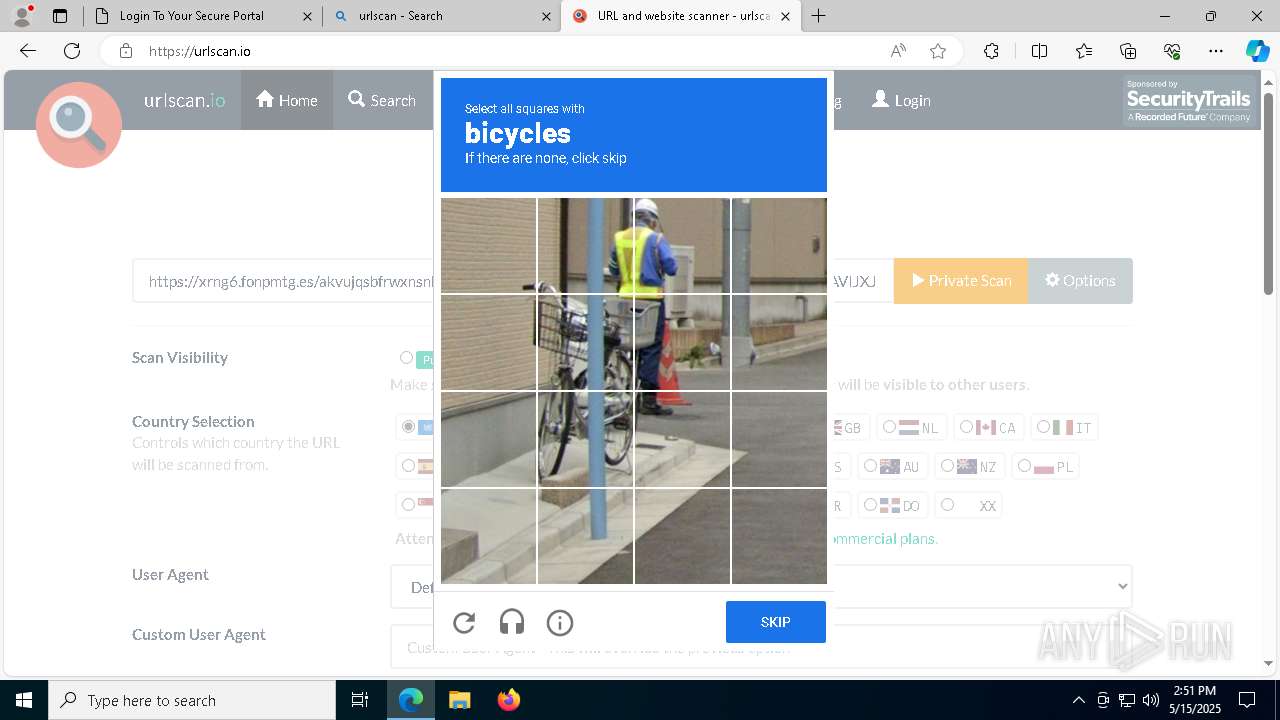
Task: Close the URL and website scanner tab
Action: click(x=785, y=16)
